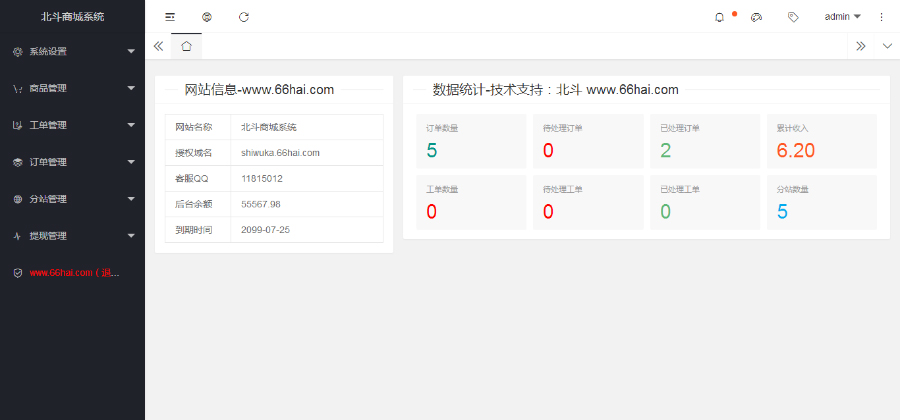Click the tag note icon
Screen dimensions: 900x420
793,17
